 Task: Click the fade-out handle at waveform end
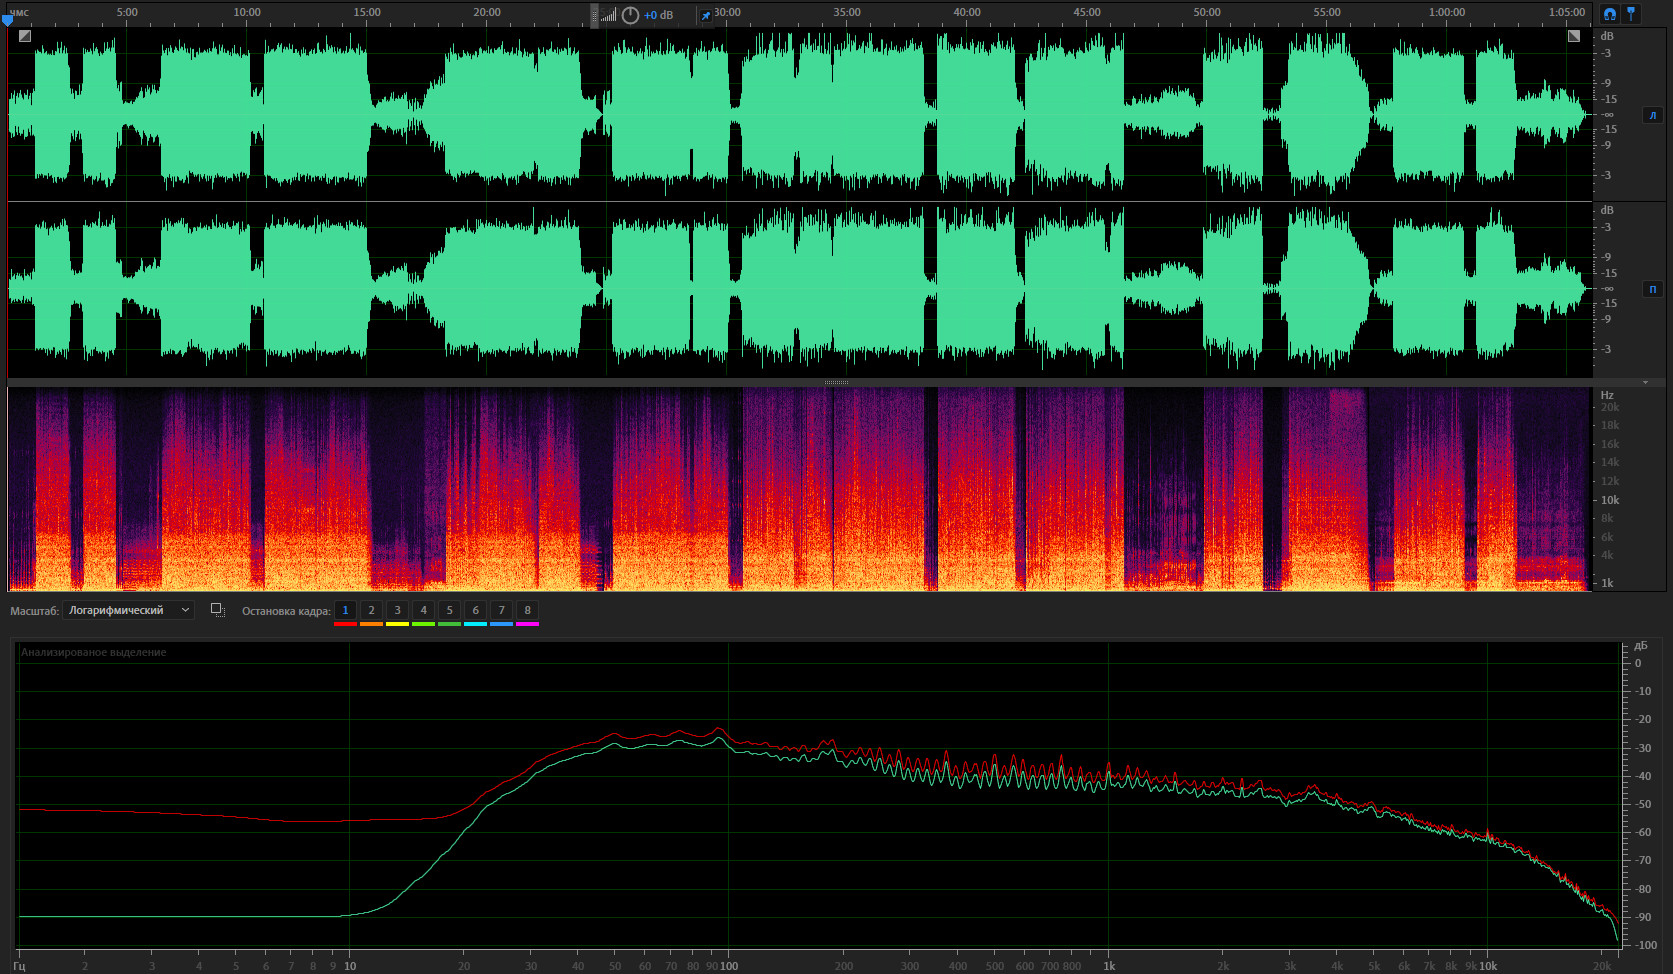pyautogui.click(x=1574, y=36)
